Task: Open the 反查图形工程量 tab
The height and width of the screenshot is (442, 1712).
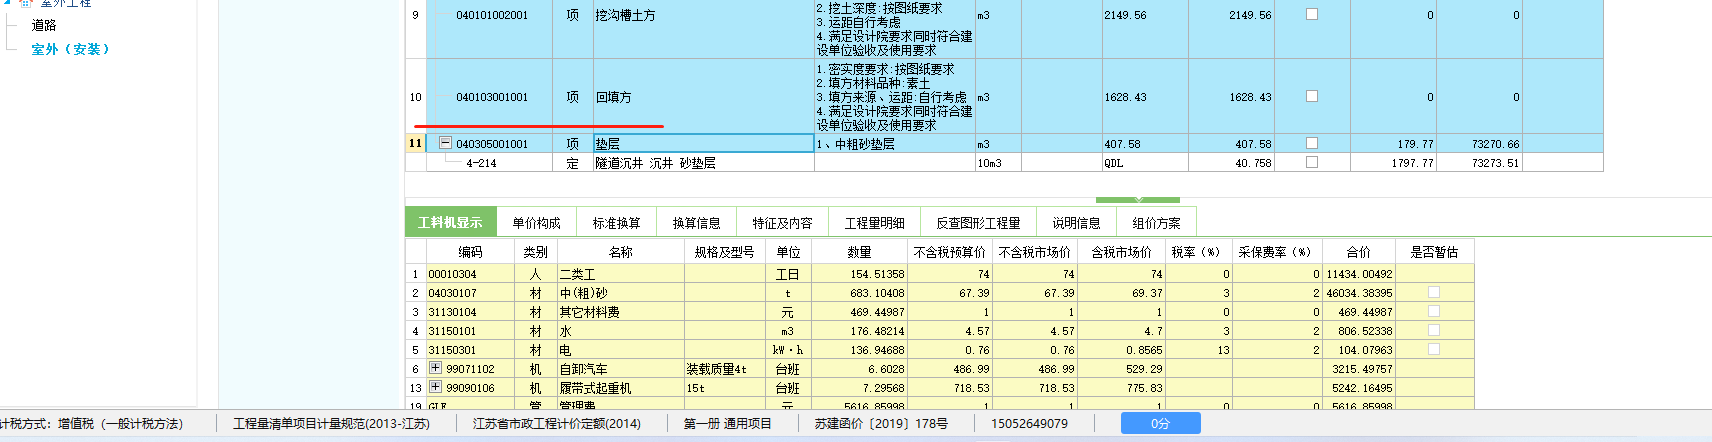Action: coord(978,222)
